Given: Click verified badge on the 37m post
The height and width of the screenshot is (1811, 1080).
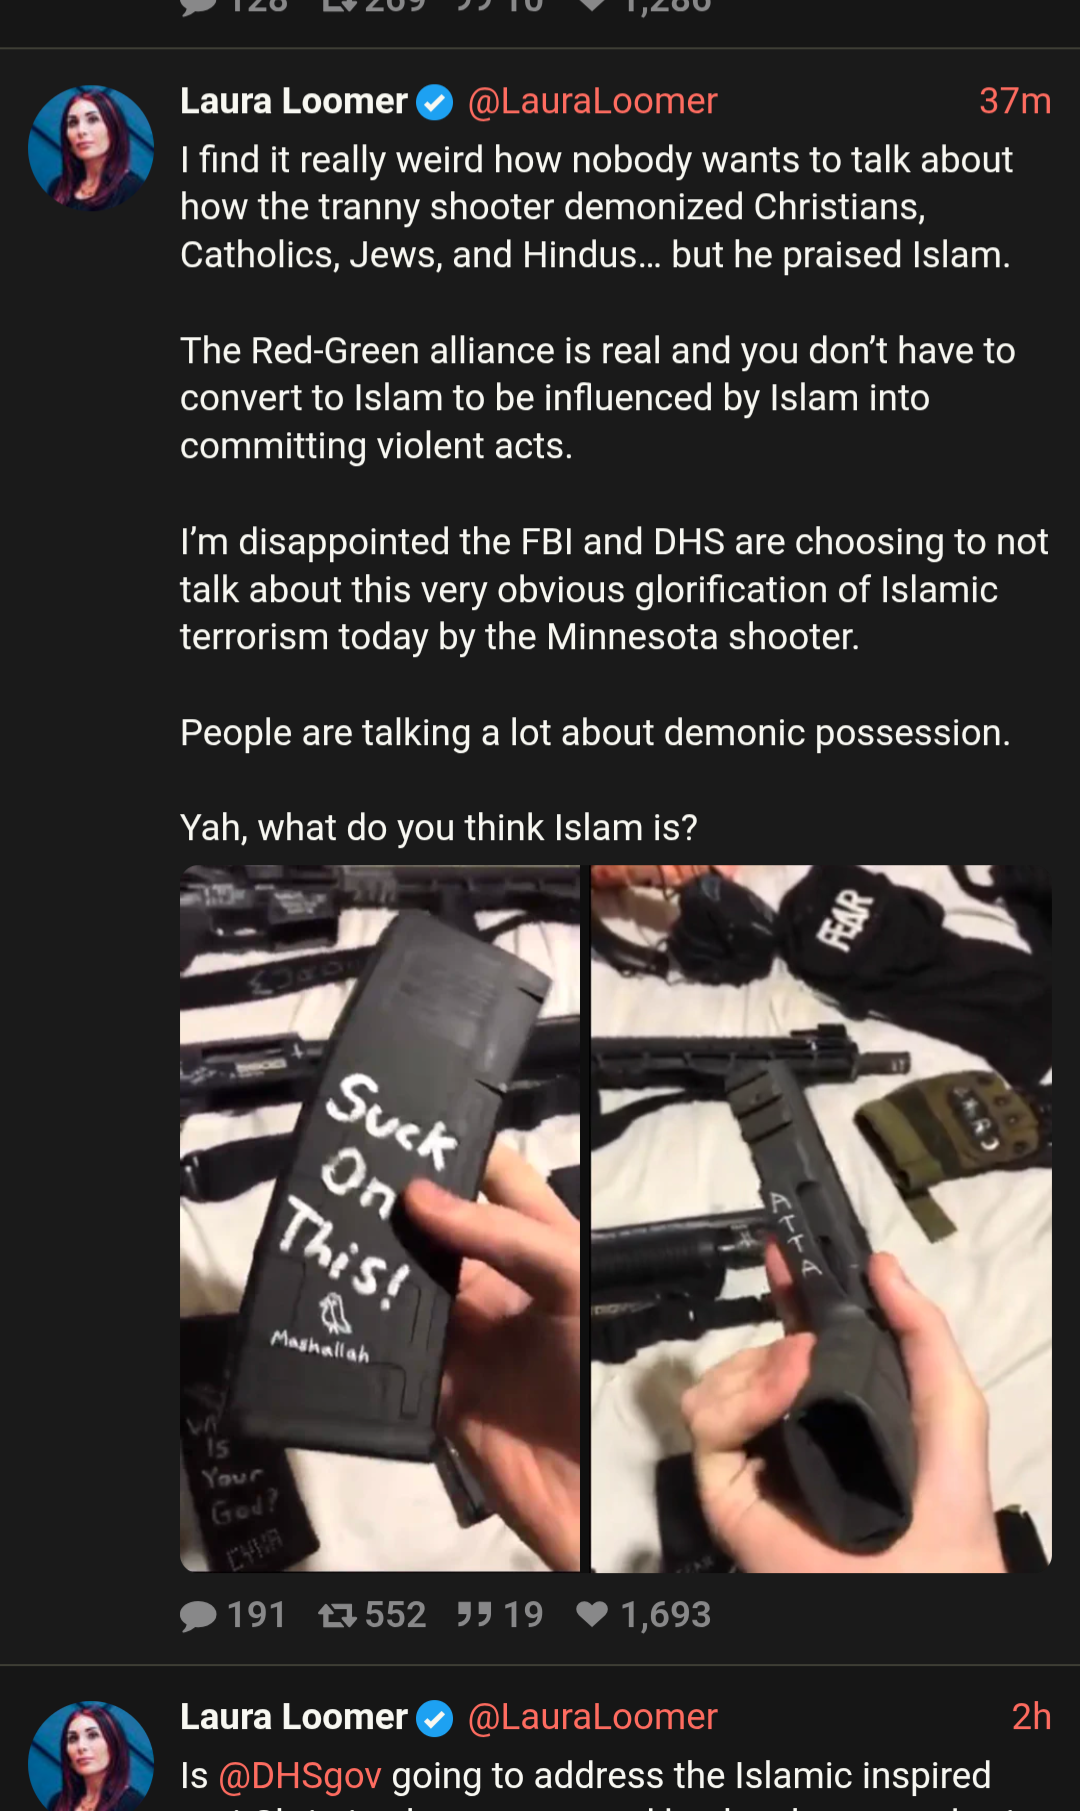Looking at the screenshot, I should pos(434,102).
